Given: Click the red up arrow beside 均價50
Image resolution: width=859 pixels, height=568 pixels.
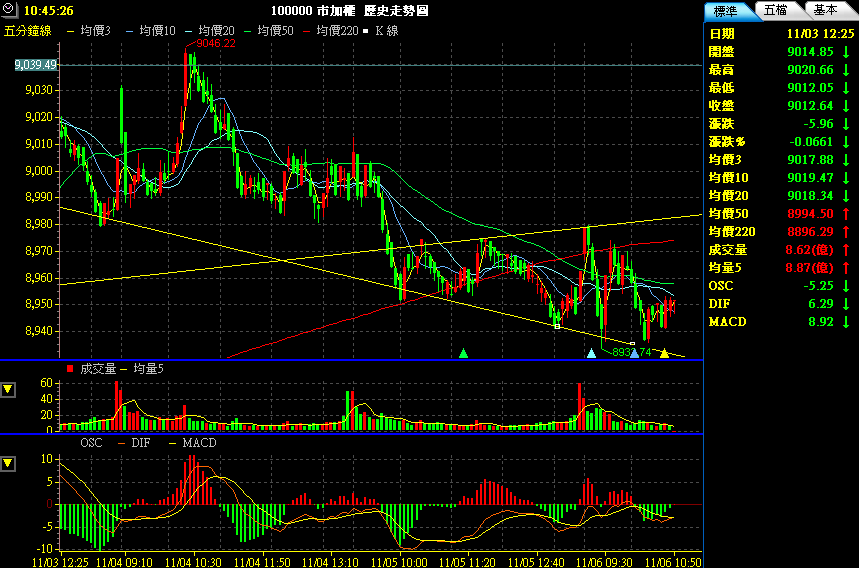Looking at the screenshot, I should pos(846,214).
